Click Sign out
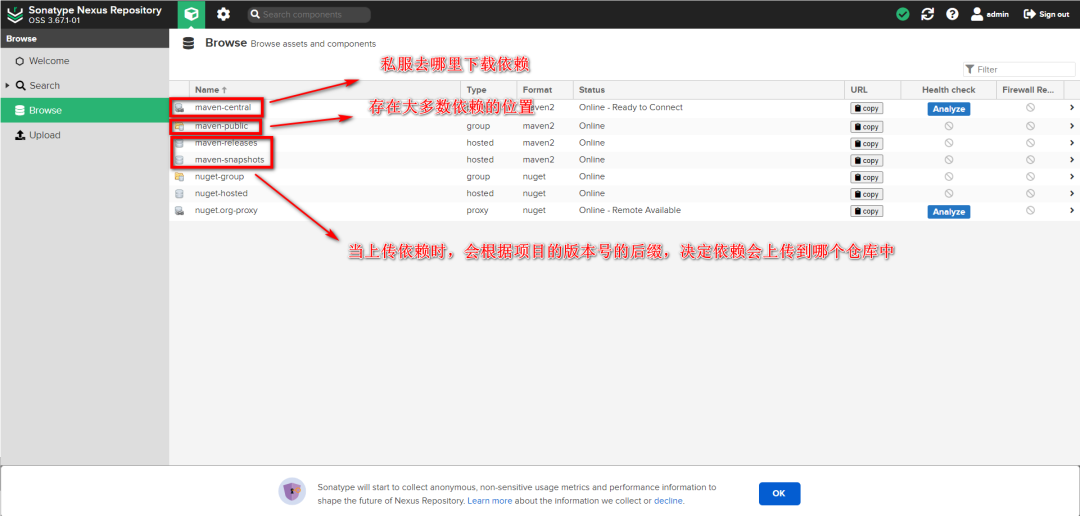 coord(1046,14)
